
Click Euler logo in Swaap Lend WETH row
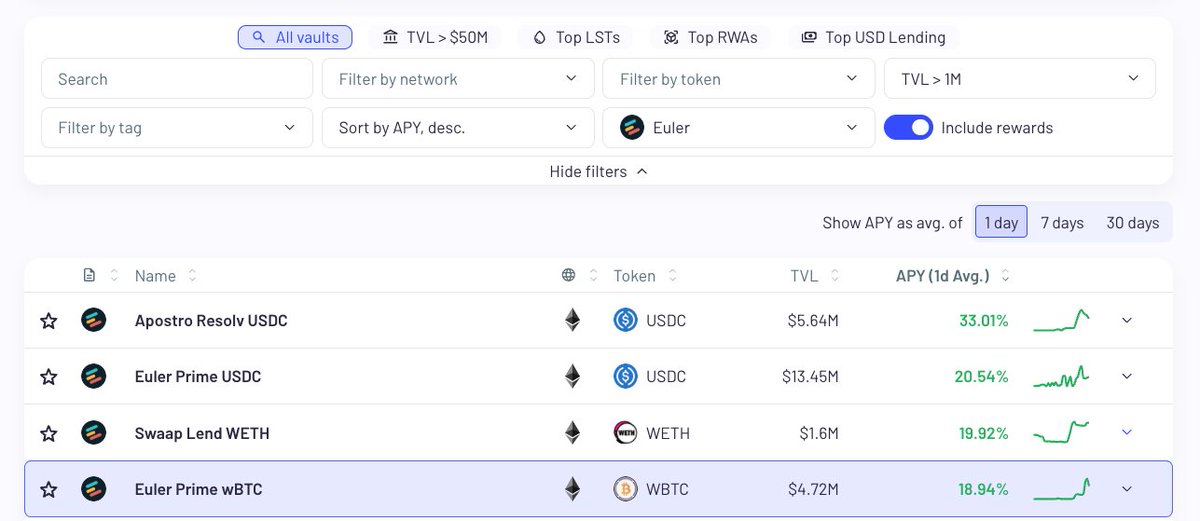pos(93,433)
